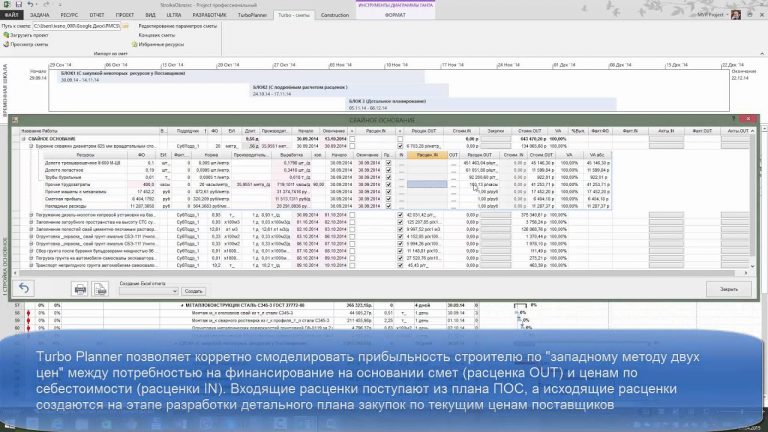The image size is (768, 432).
Task: Select the Прочие машины и механизмы resource row
Action: click(x=327, y=192)
